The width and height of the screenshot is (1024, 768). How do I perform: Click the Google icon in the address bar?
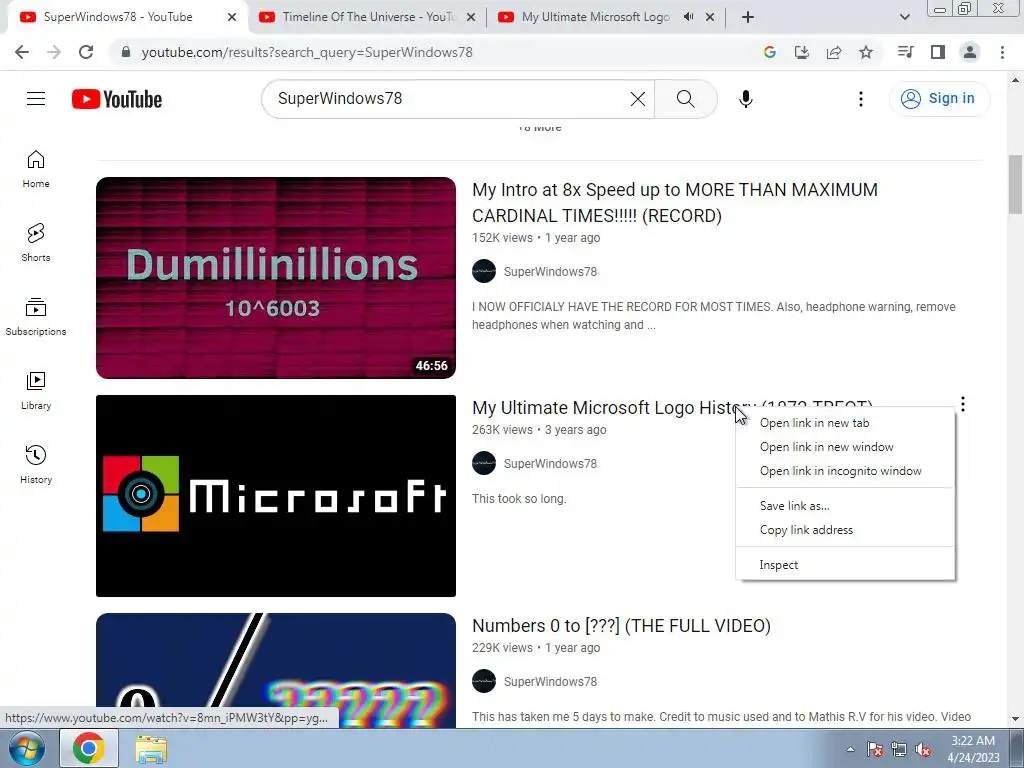click(770, 52)
